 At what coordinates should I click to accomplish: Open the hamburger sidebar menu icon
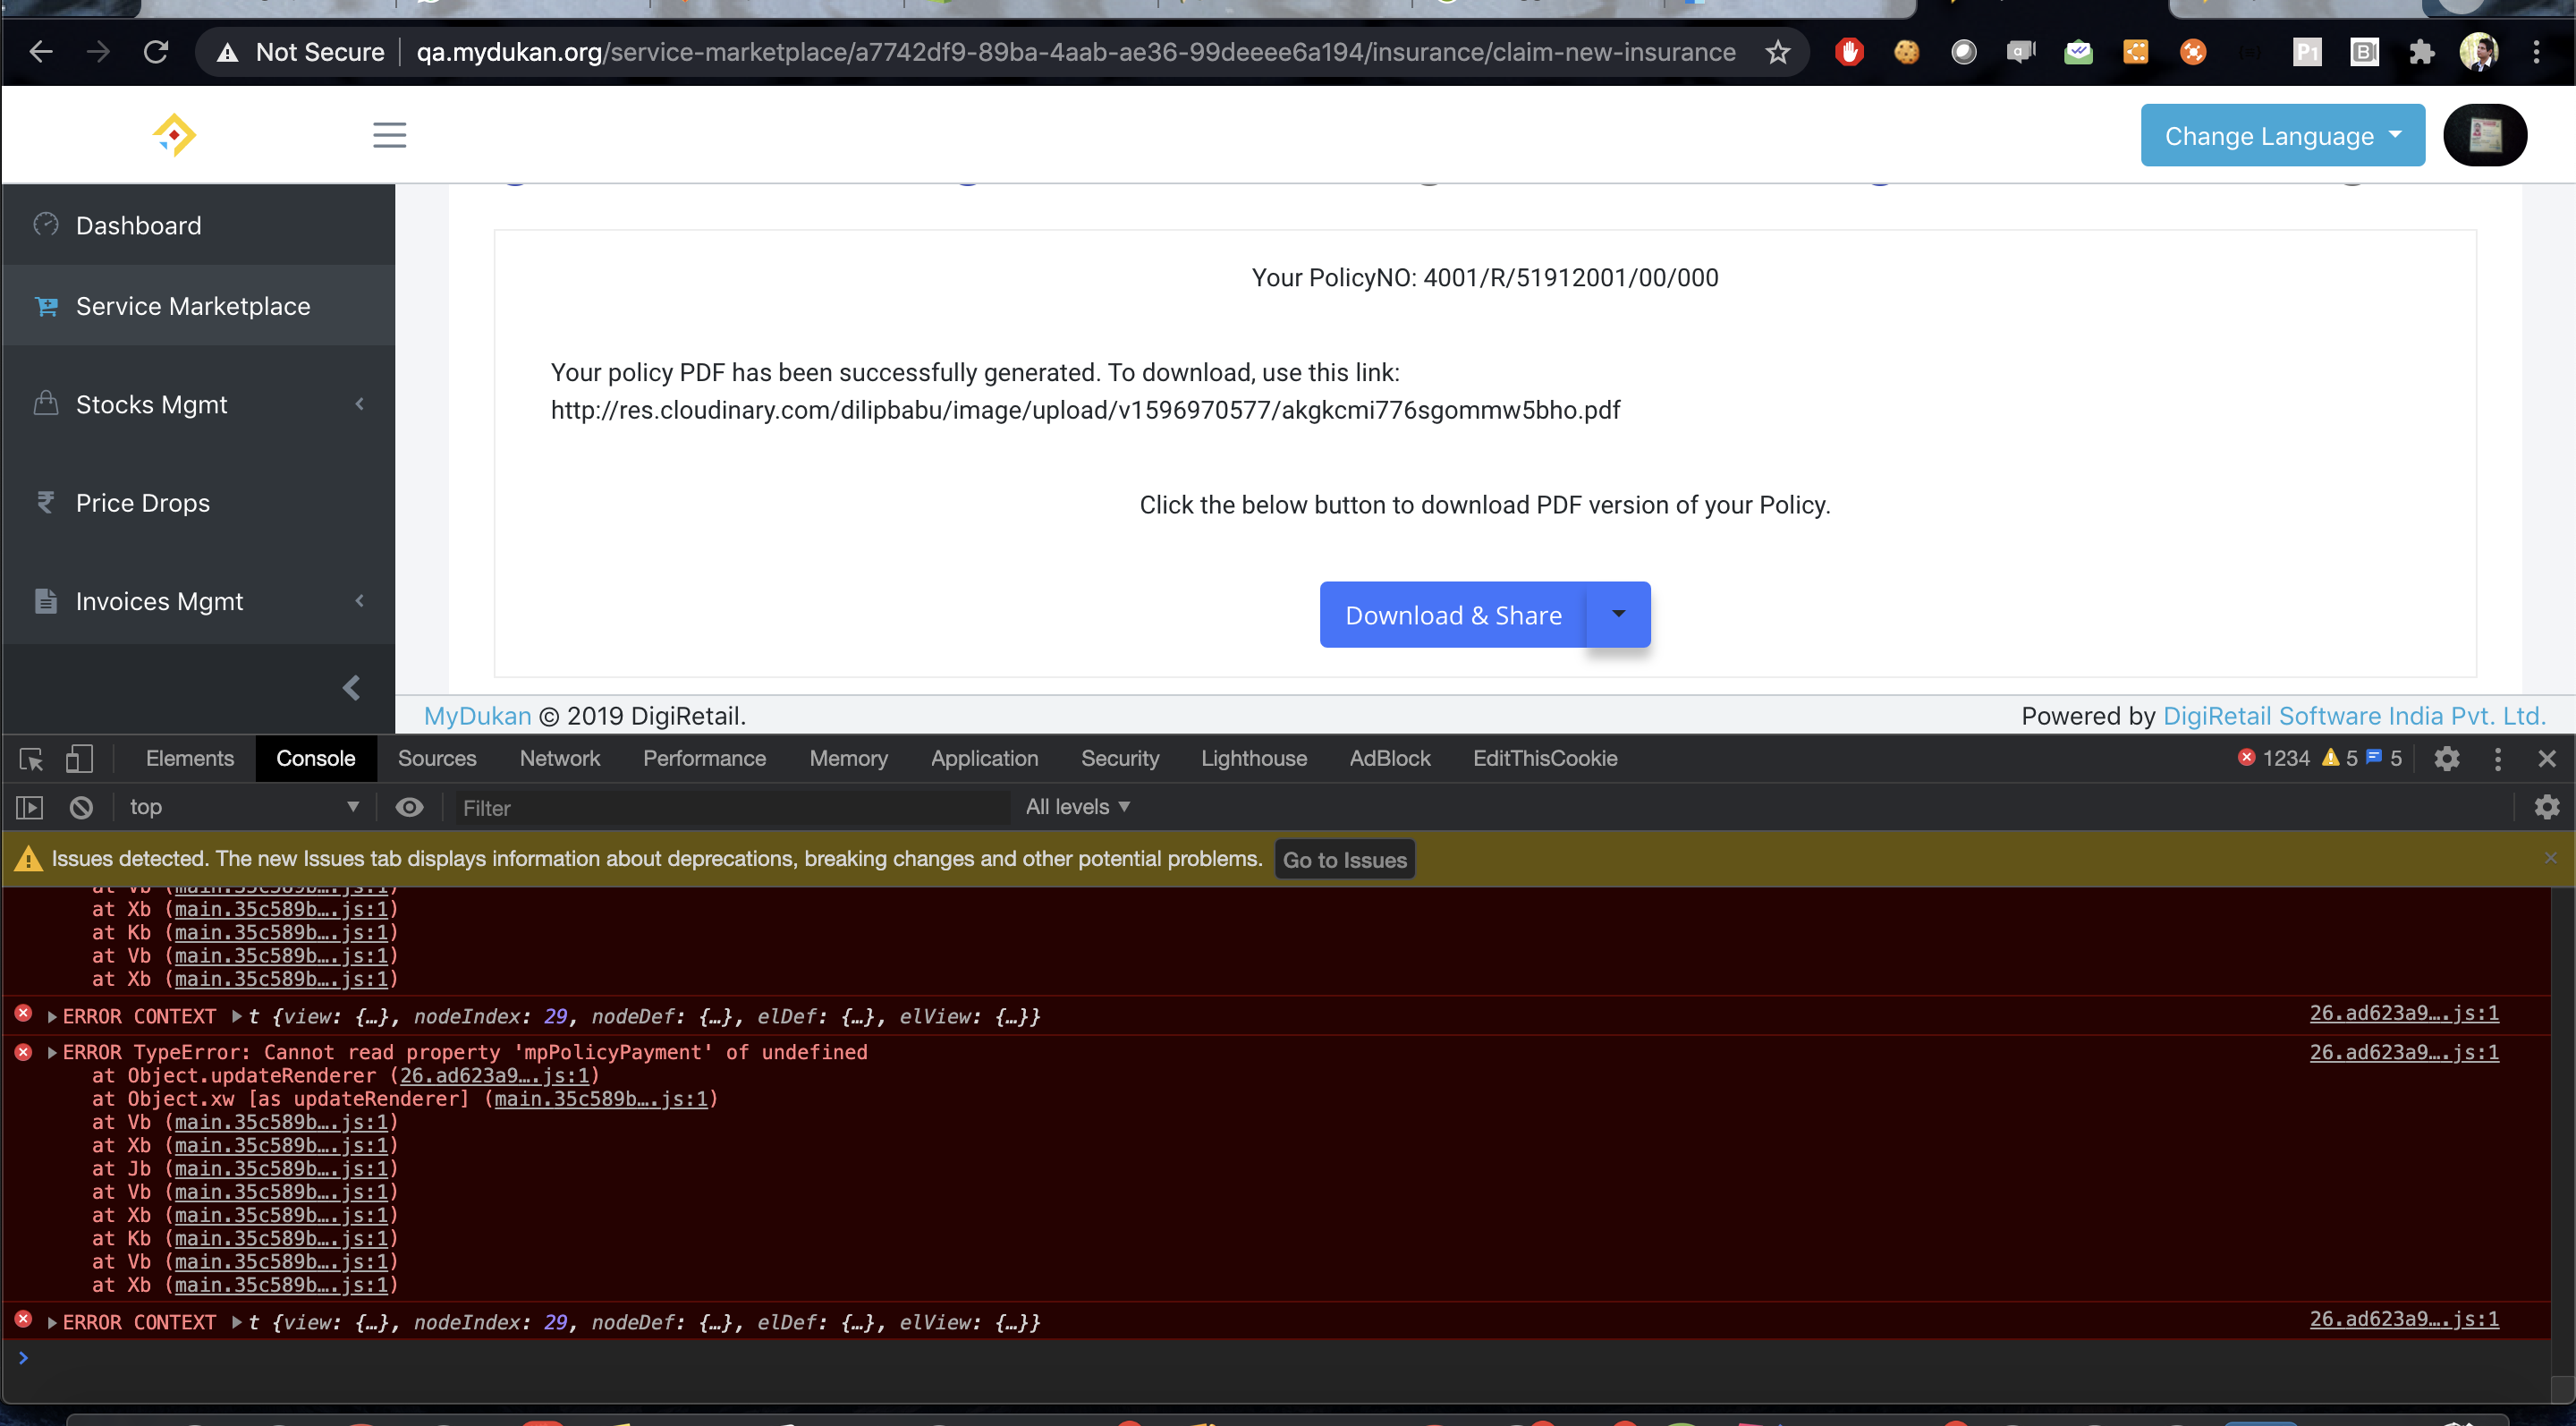389,135
